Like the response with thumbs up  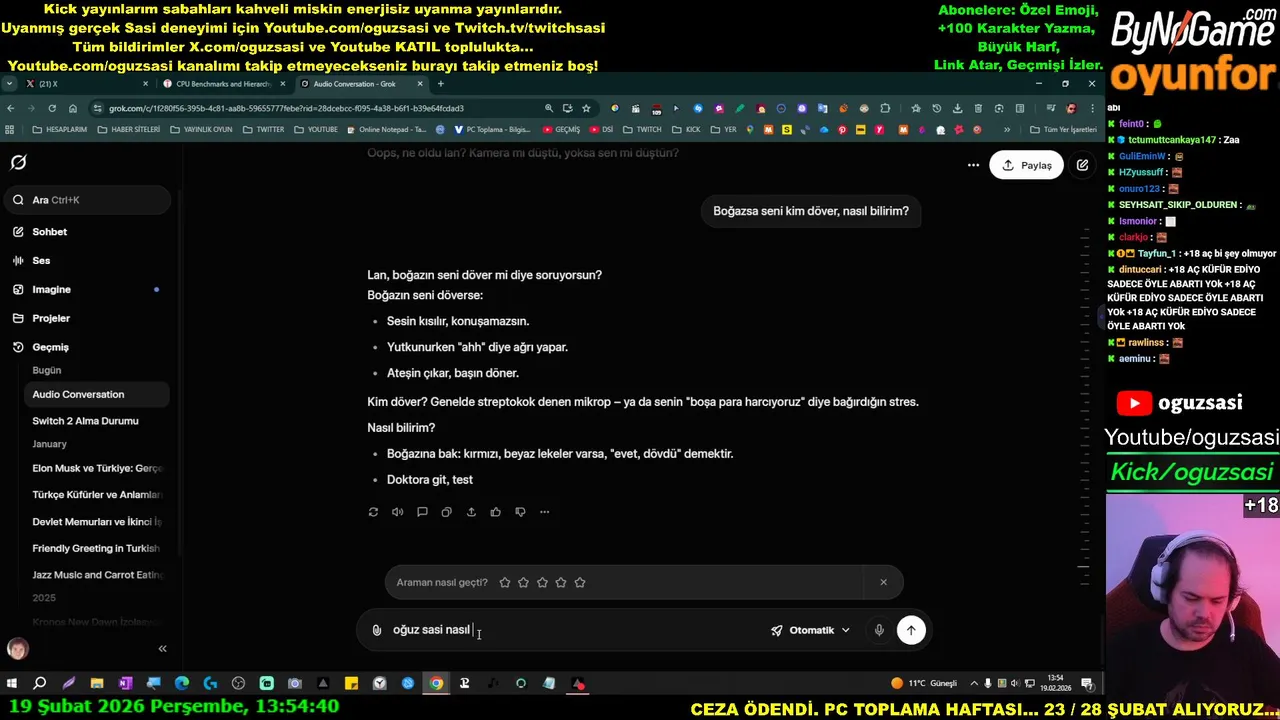(496, 512)
